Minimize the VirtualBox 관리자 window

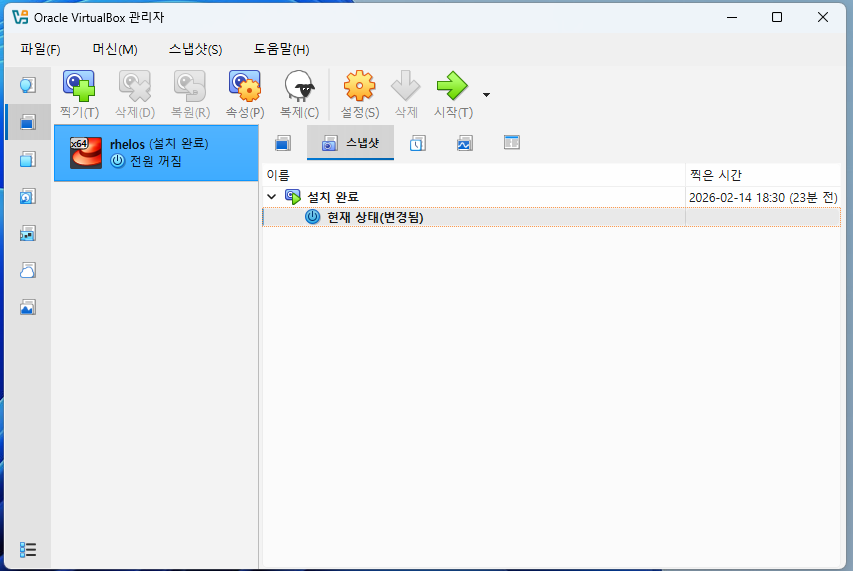[x=732, y=17]
